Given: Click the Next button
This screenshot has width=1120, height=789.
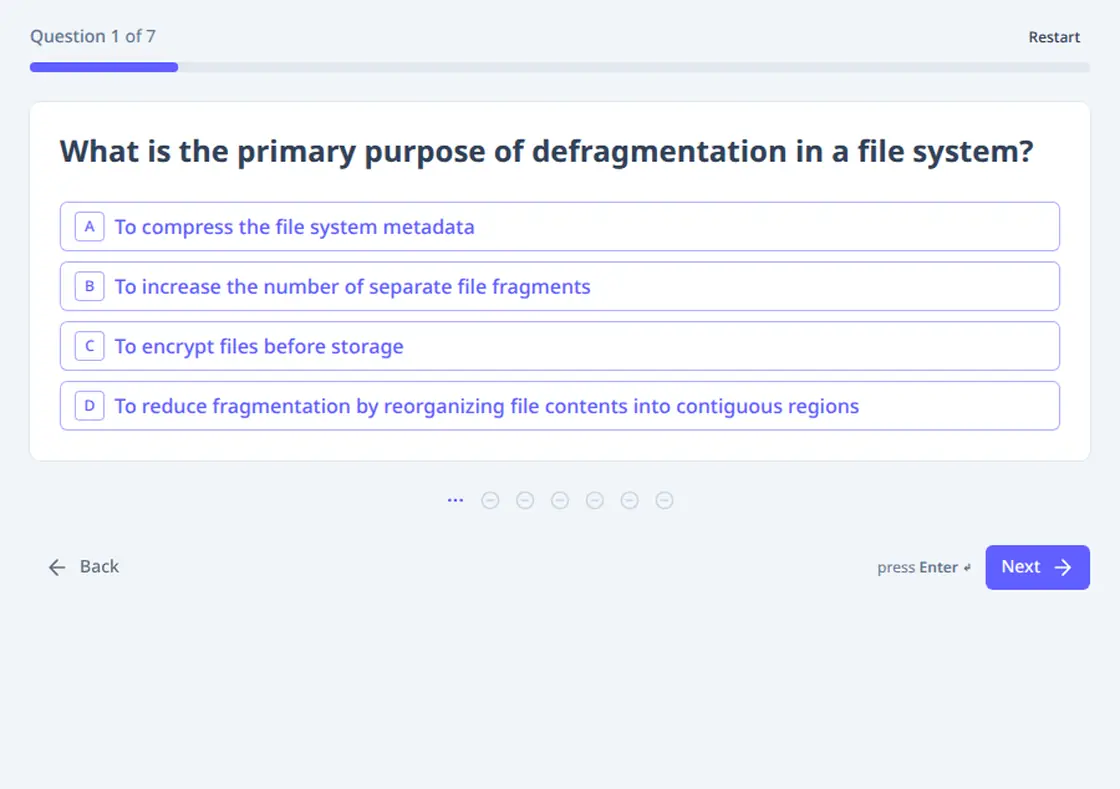Looking at the screenshot, I should coord(1037,567).
